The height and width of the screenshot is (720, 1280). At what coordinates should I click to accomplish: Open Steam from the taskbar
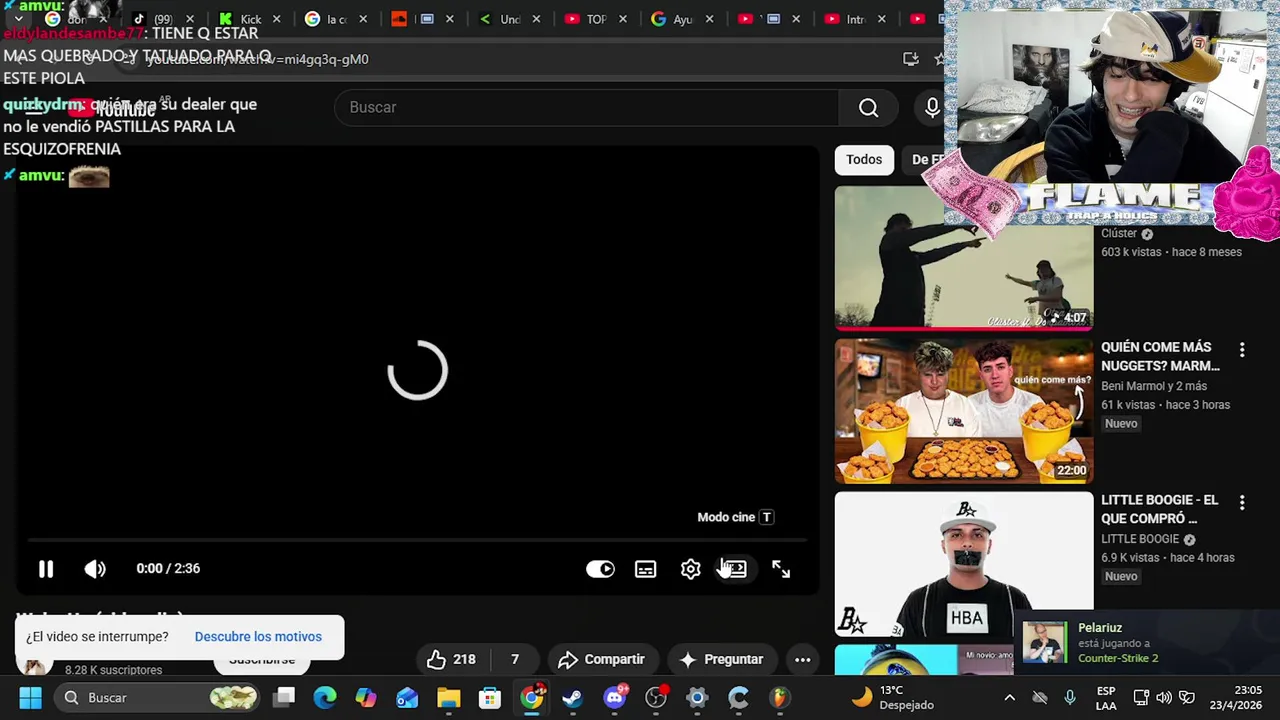click(x=573, y=698)
